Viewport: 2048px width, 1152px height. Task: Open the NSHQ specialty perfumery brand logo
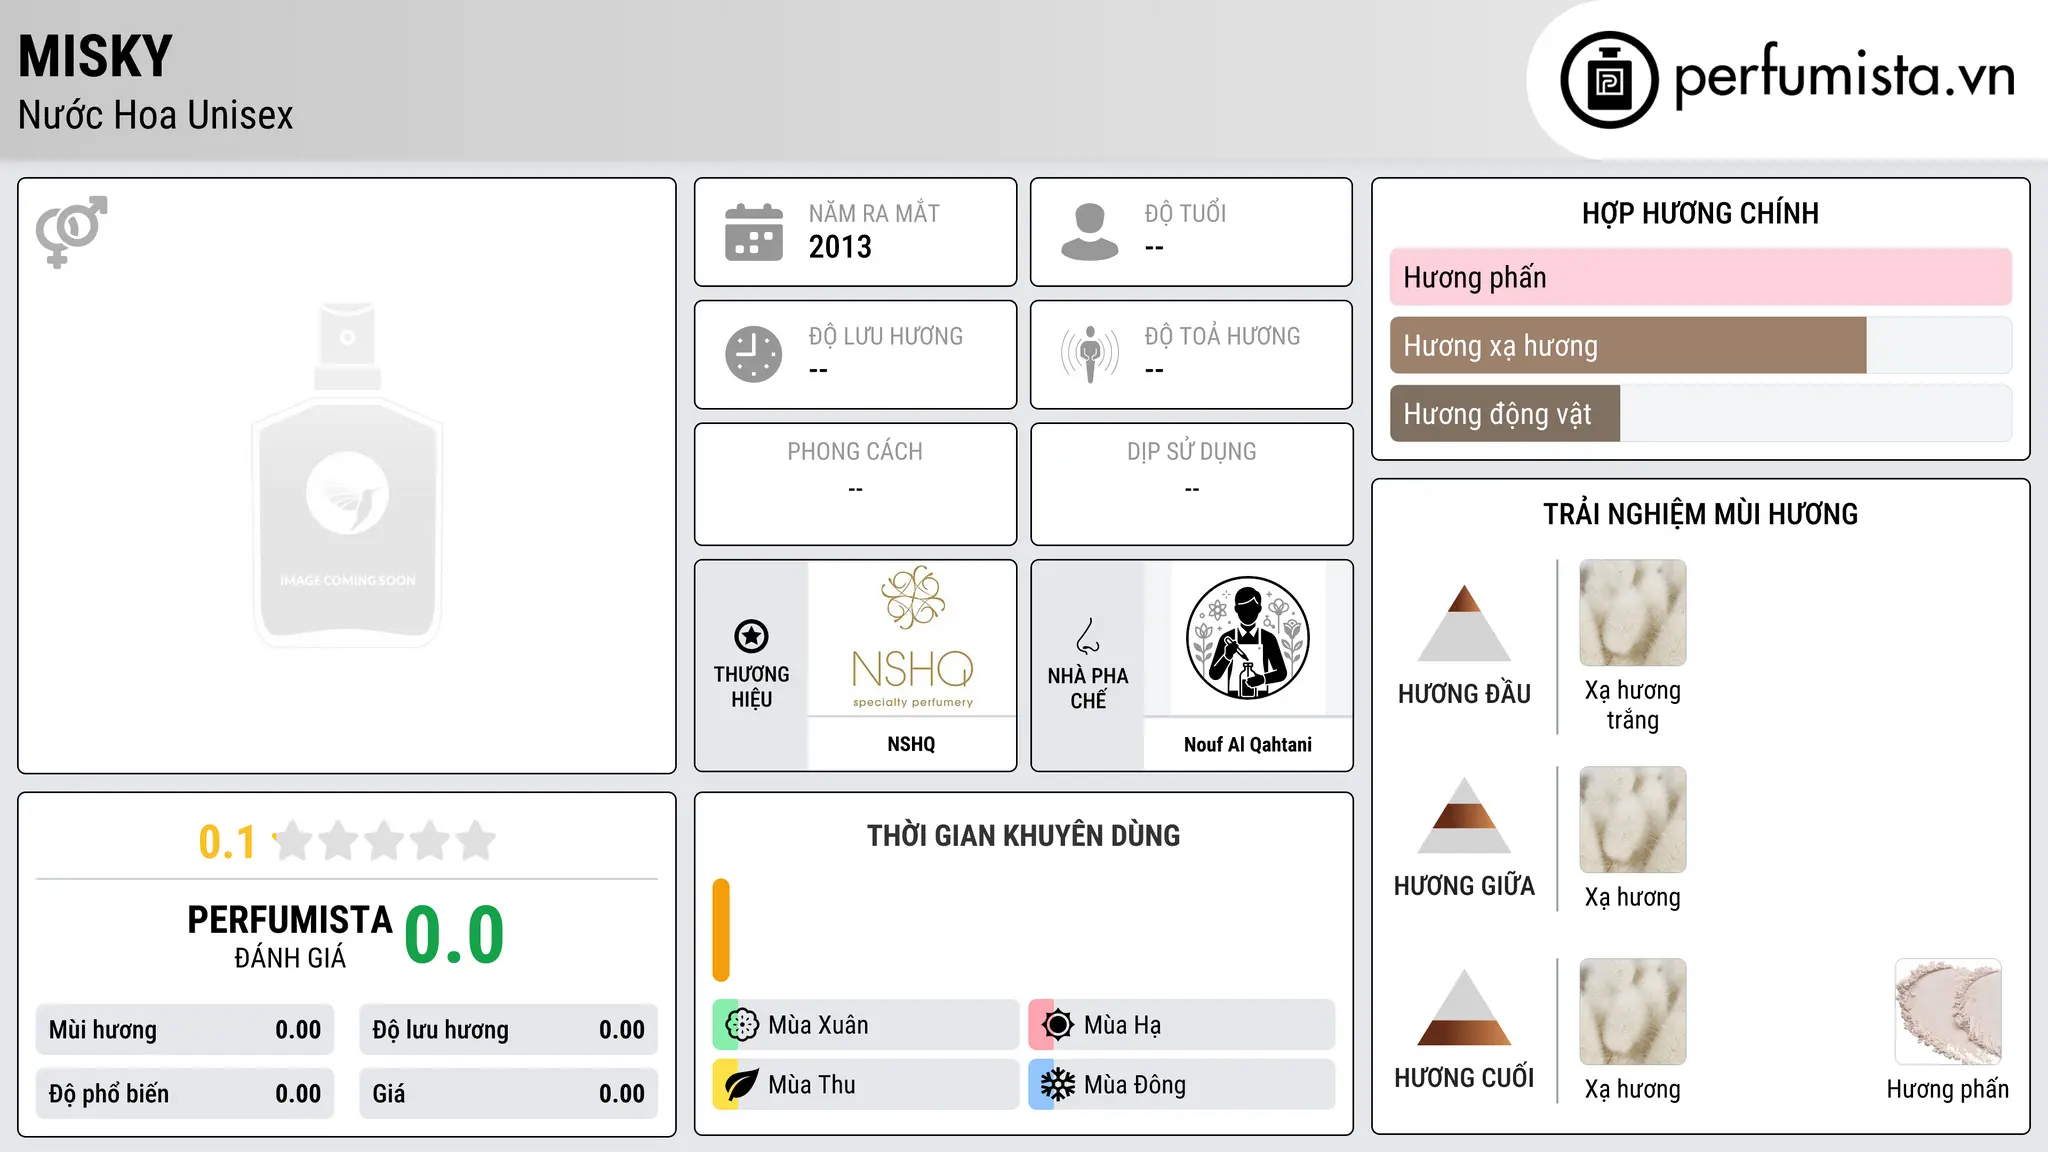click(912, 638)
